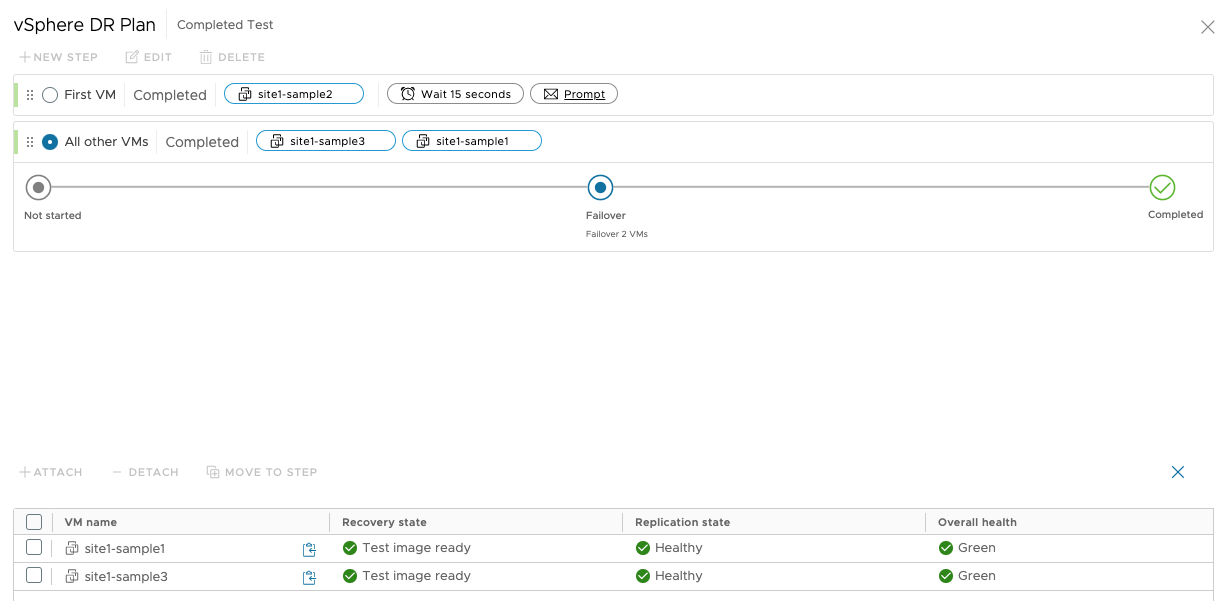
Task: Click the VM name column header
Action: click(x=91, y=522)
